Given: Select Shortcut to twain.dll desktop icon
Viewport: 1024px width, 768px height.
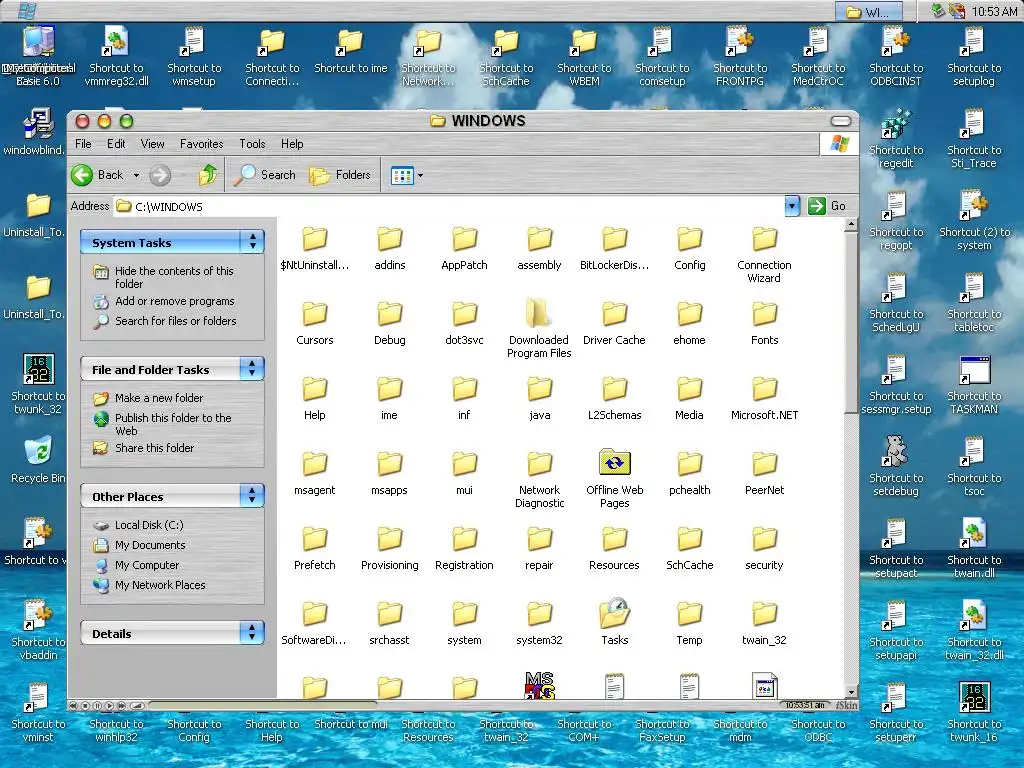Looking at the screenshot, I should (x=974, y=534).
